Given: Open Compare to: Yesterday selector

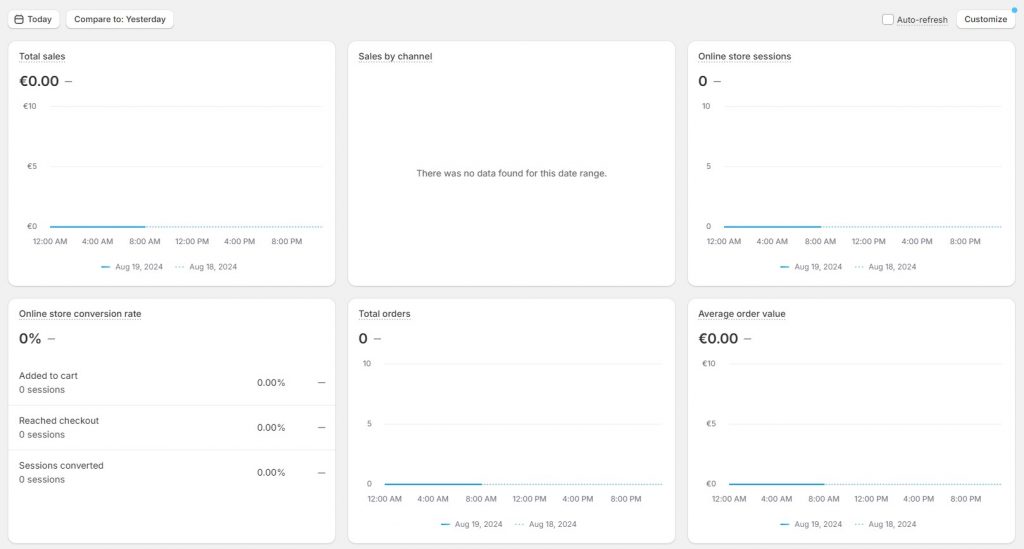Looking at the screenshot, I should (120, 19).
